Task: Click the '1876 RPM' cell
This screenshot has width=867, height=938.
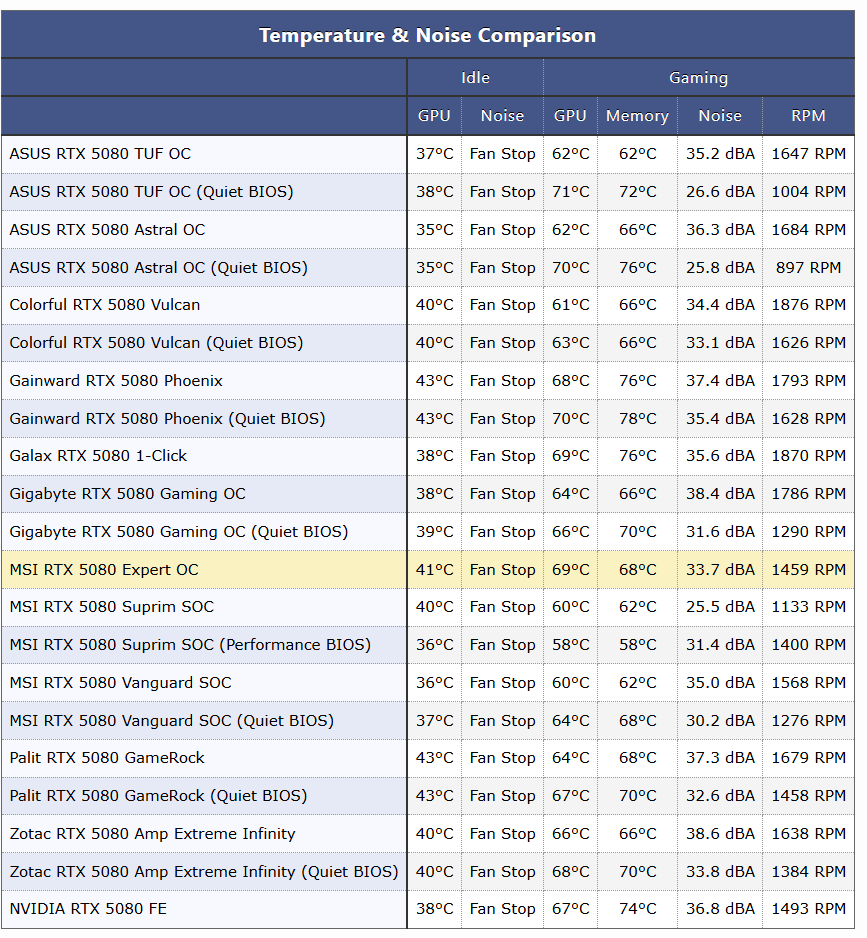Action: (808, 305)
